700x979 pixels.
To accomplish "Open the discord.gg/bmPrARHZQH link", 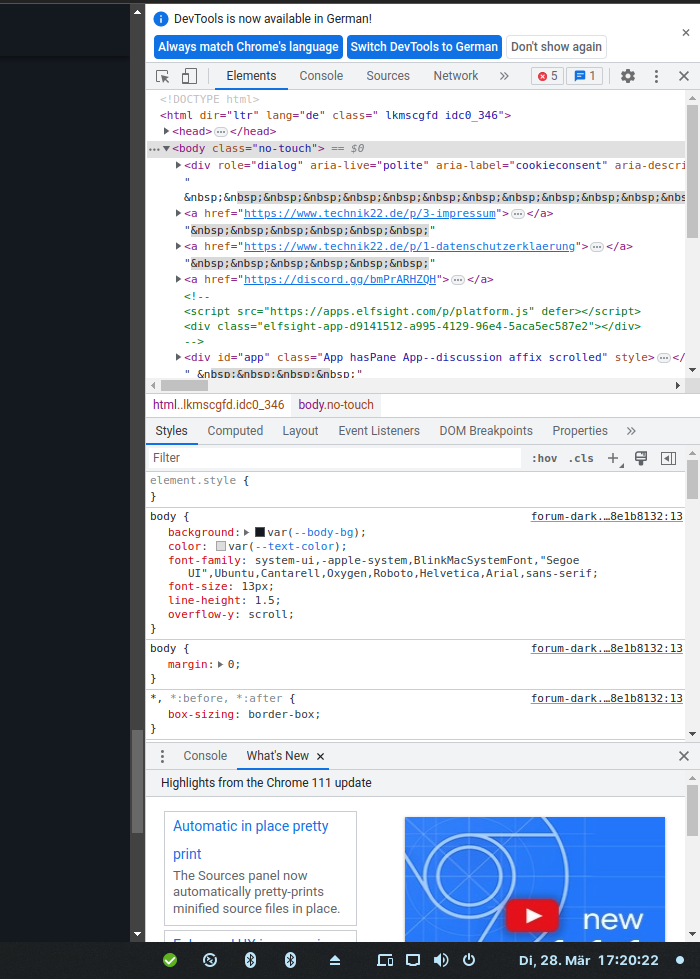I will point(340,280).
